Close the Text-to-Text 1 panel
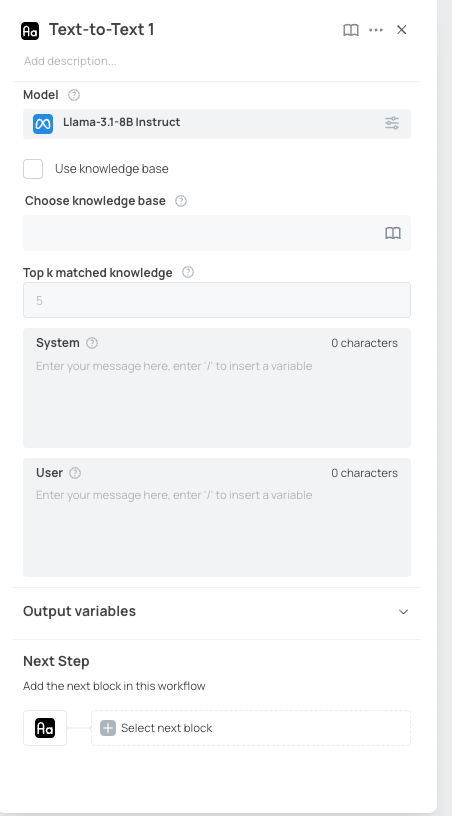This screenshot has width=452, height=816. tap(402, 30)
